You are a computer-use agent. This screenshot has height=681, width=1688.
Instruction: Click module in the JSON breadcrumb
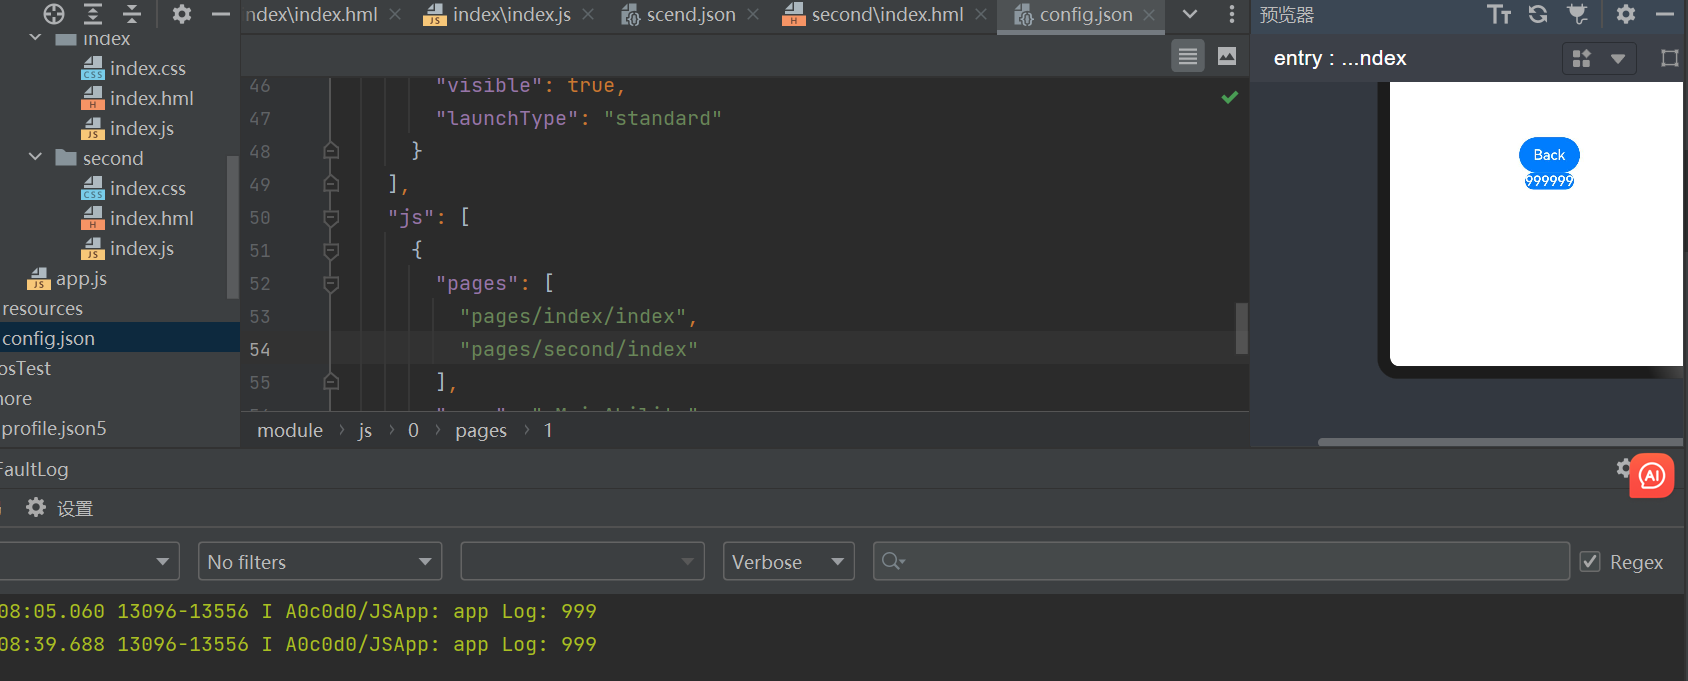tap(290, 430)
